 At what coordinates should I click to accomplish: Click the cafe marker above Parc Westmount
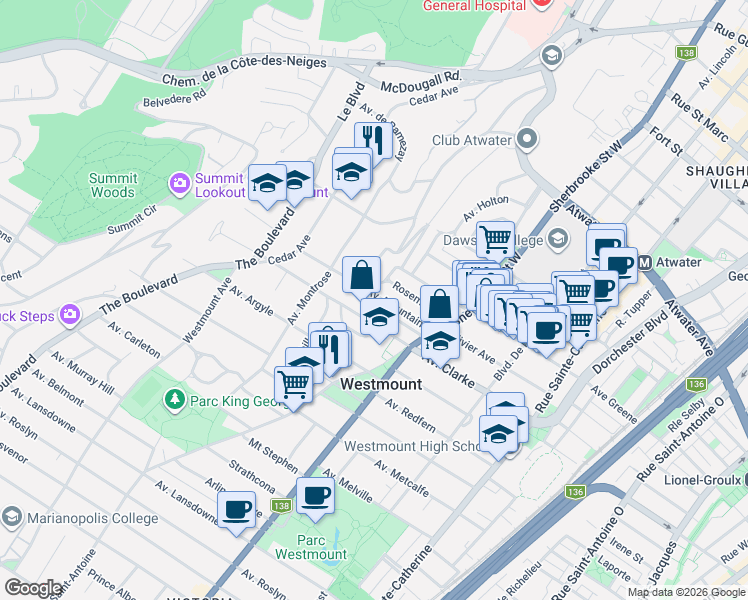point(315,497)
